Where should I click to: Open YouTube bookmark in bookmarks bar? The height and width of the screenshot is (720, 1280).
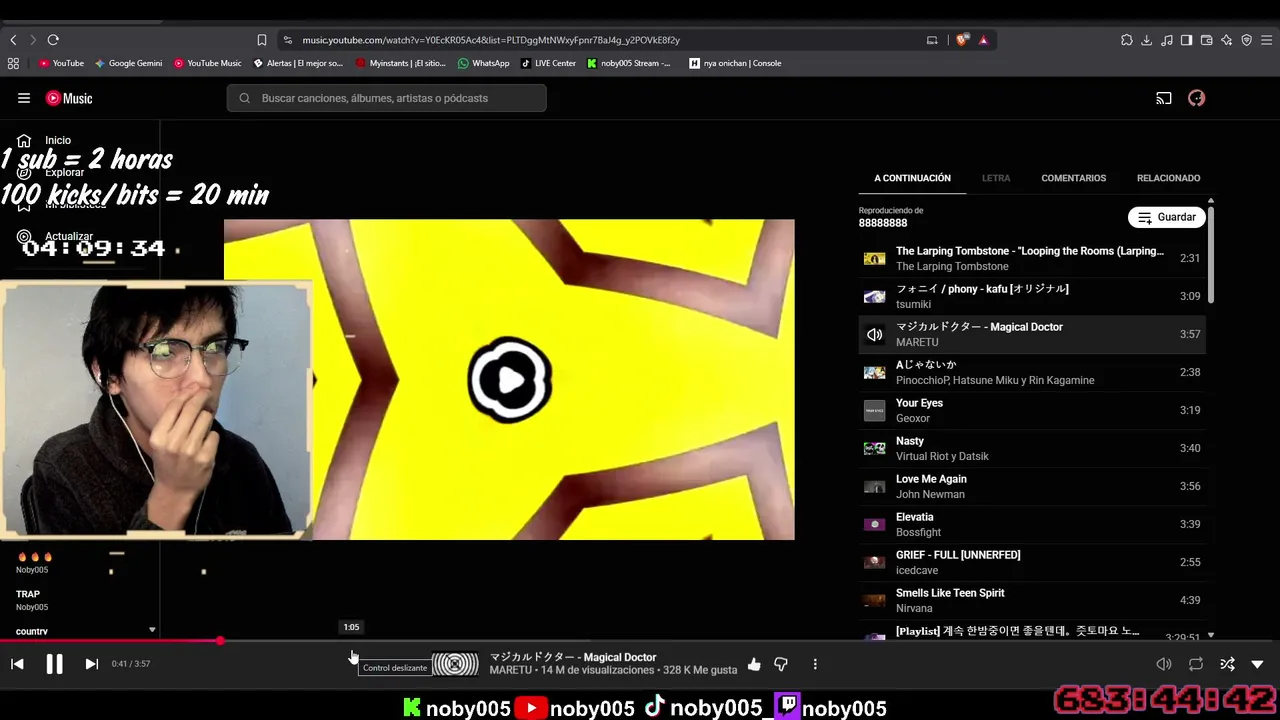pos(61,63)
